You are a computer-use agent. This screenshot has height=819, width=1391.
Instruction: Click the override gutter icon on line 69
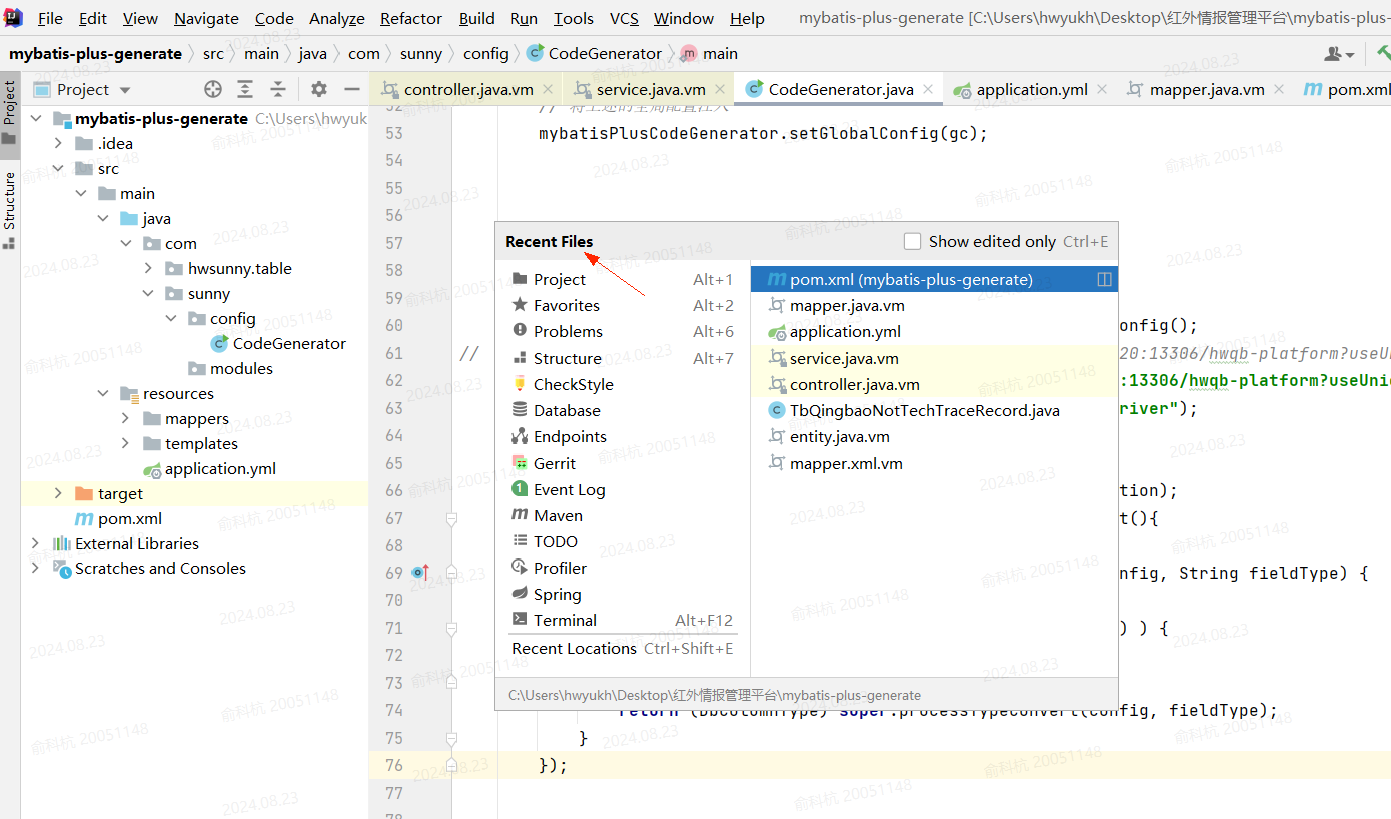tap(420, 573)
